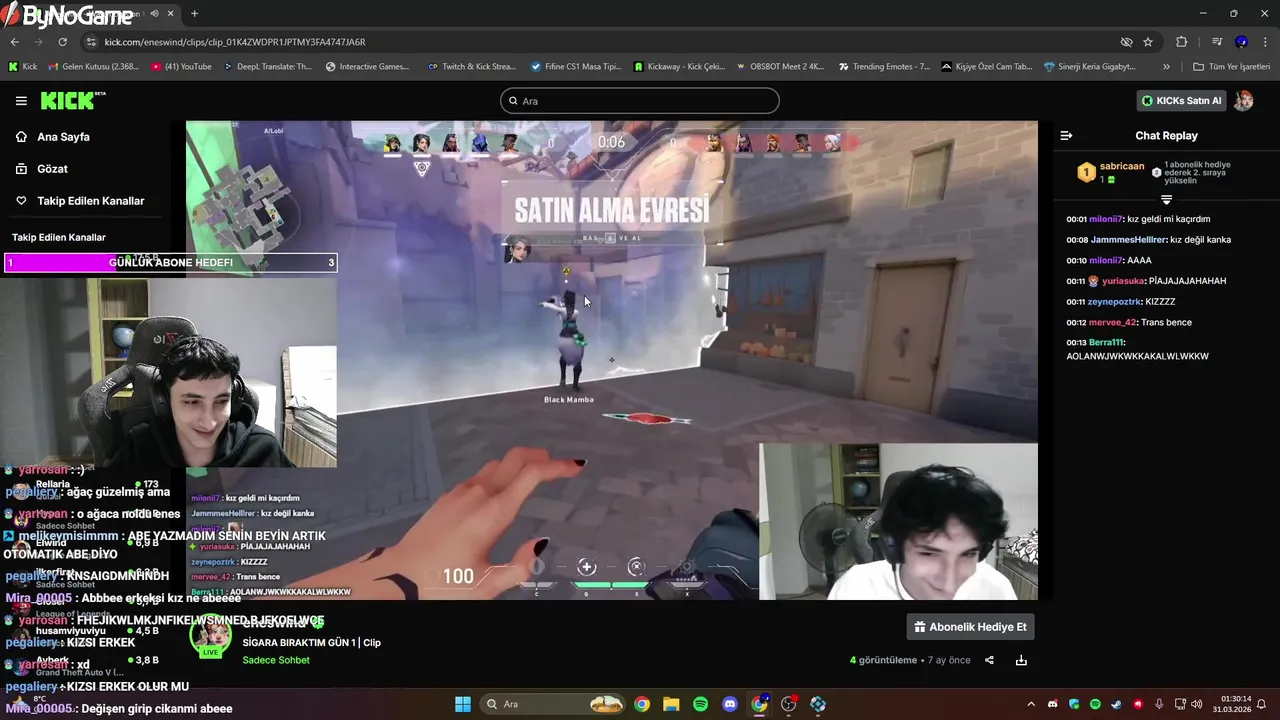
Task: Open the Kick hamburger sidebar menu
Action: pyautogui.click(x=21, y=101)
